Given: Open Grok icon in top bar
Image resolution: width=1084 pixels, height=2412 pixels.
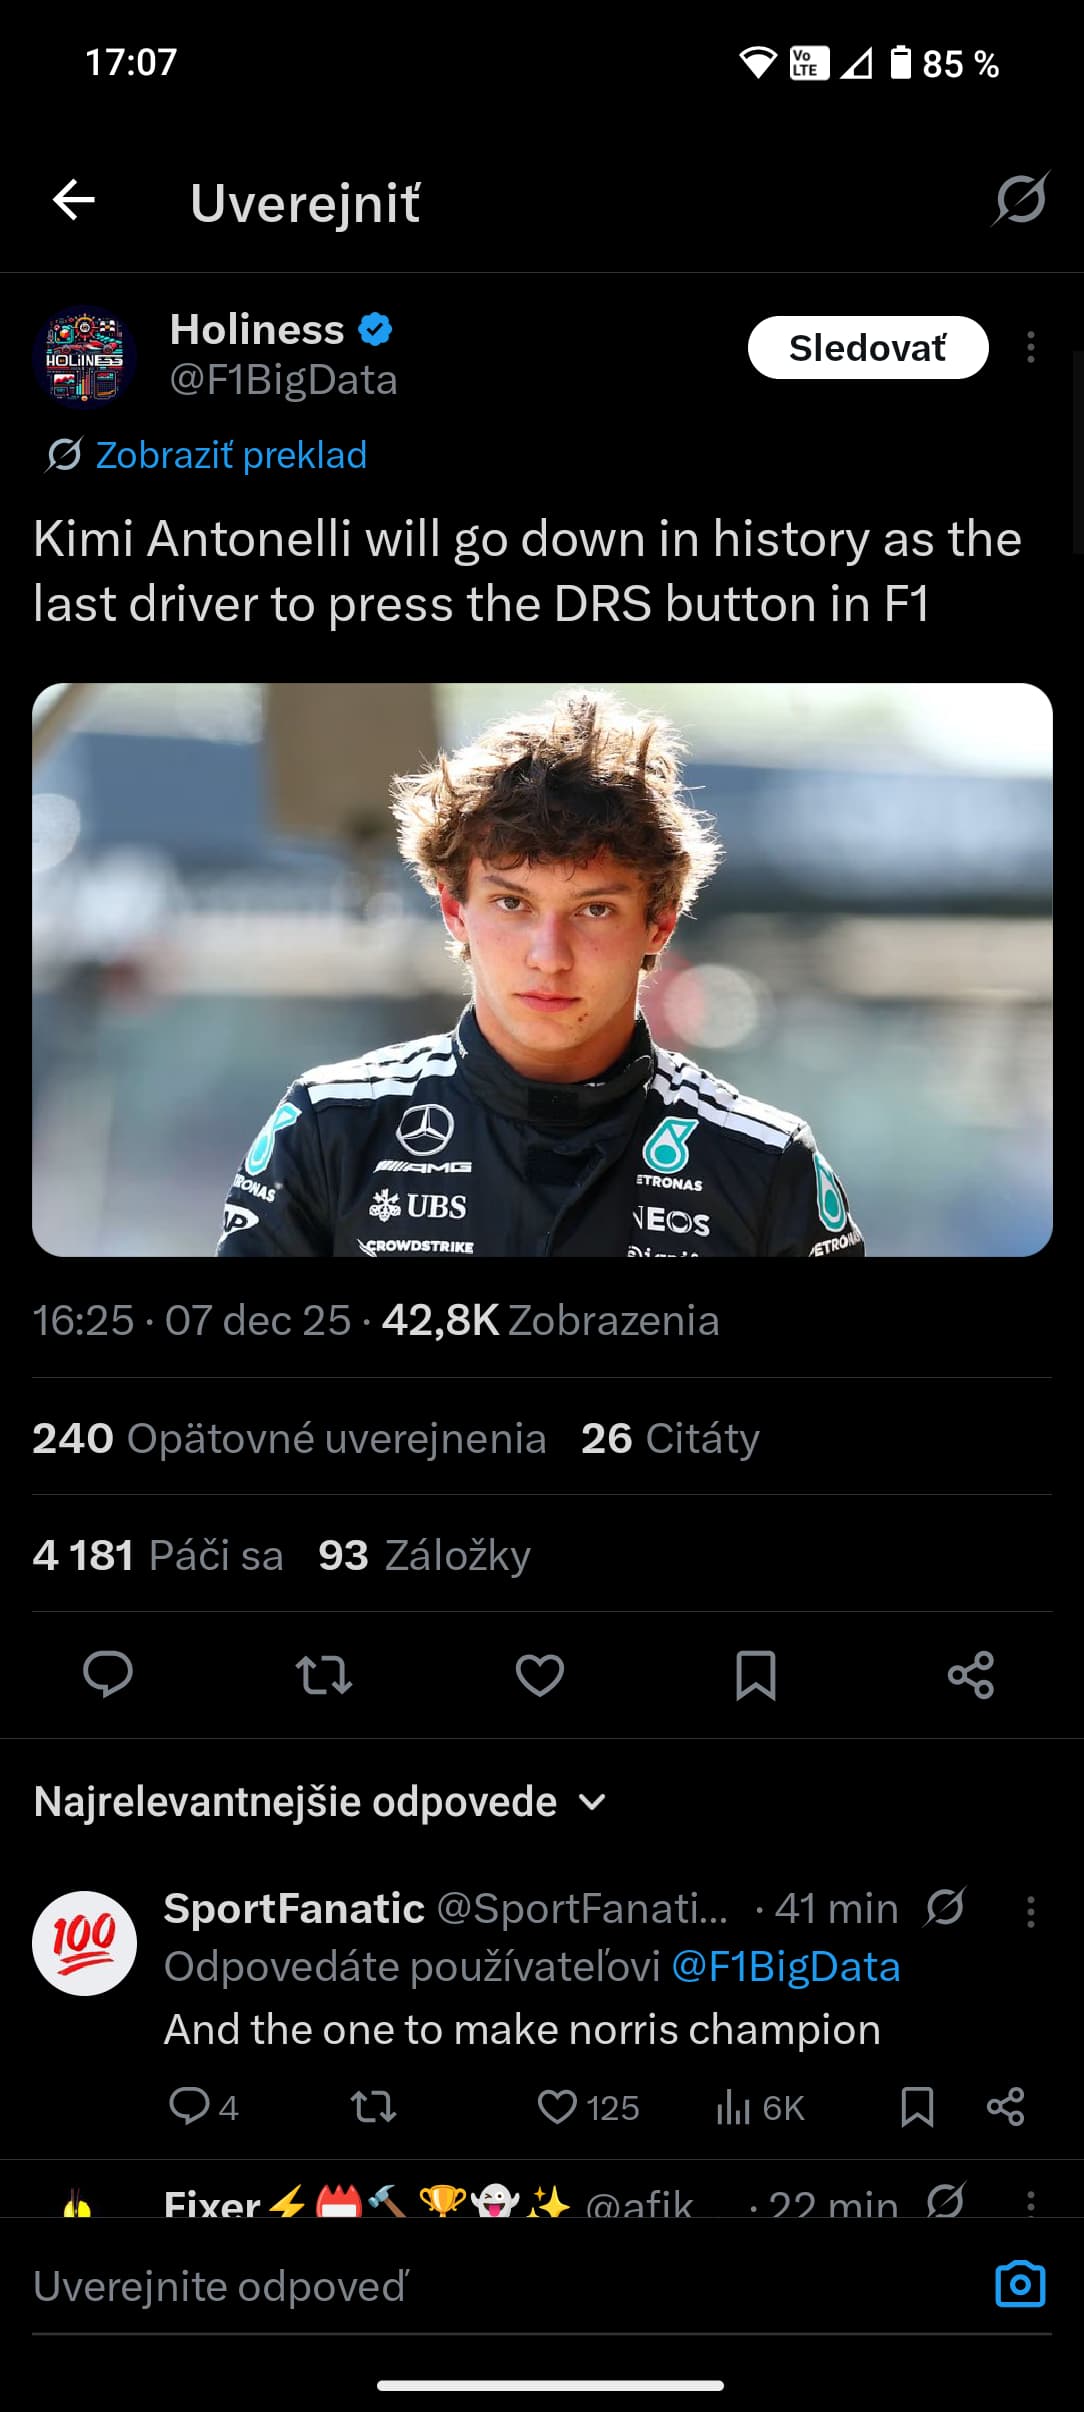Looking at the screenshot, I should [x=1020, y=199].
